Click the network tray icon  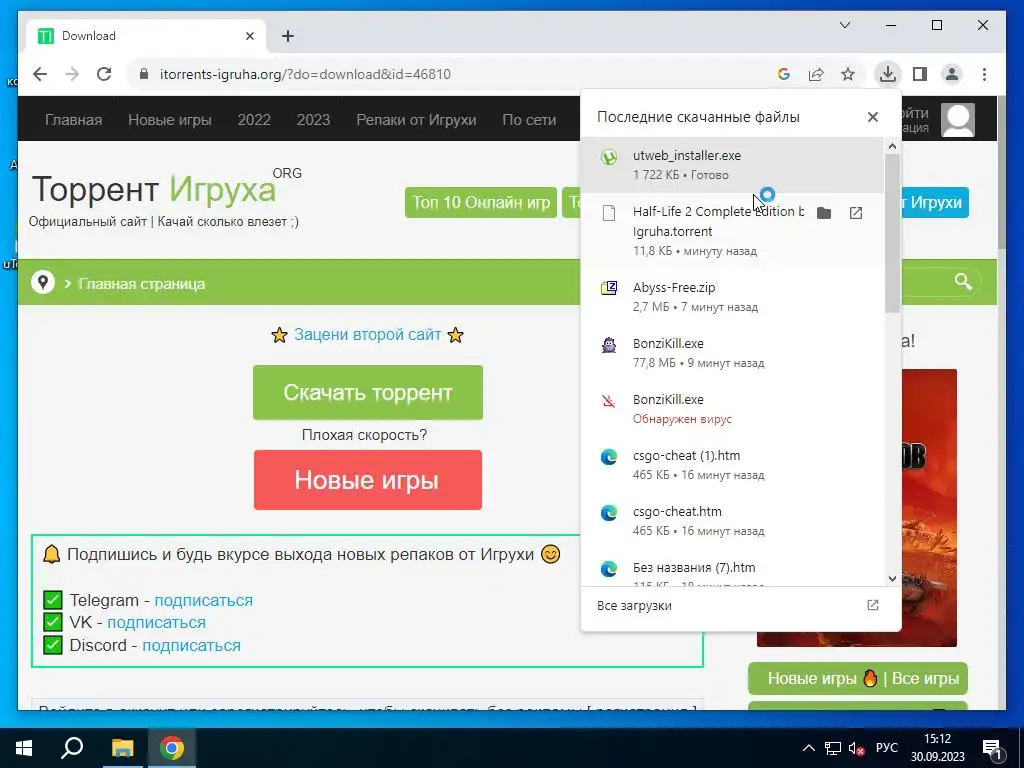click(833, 748)
